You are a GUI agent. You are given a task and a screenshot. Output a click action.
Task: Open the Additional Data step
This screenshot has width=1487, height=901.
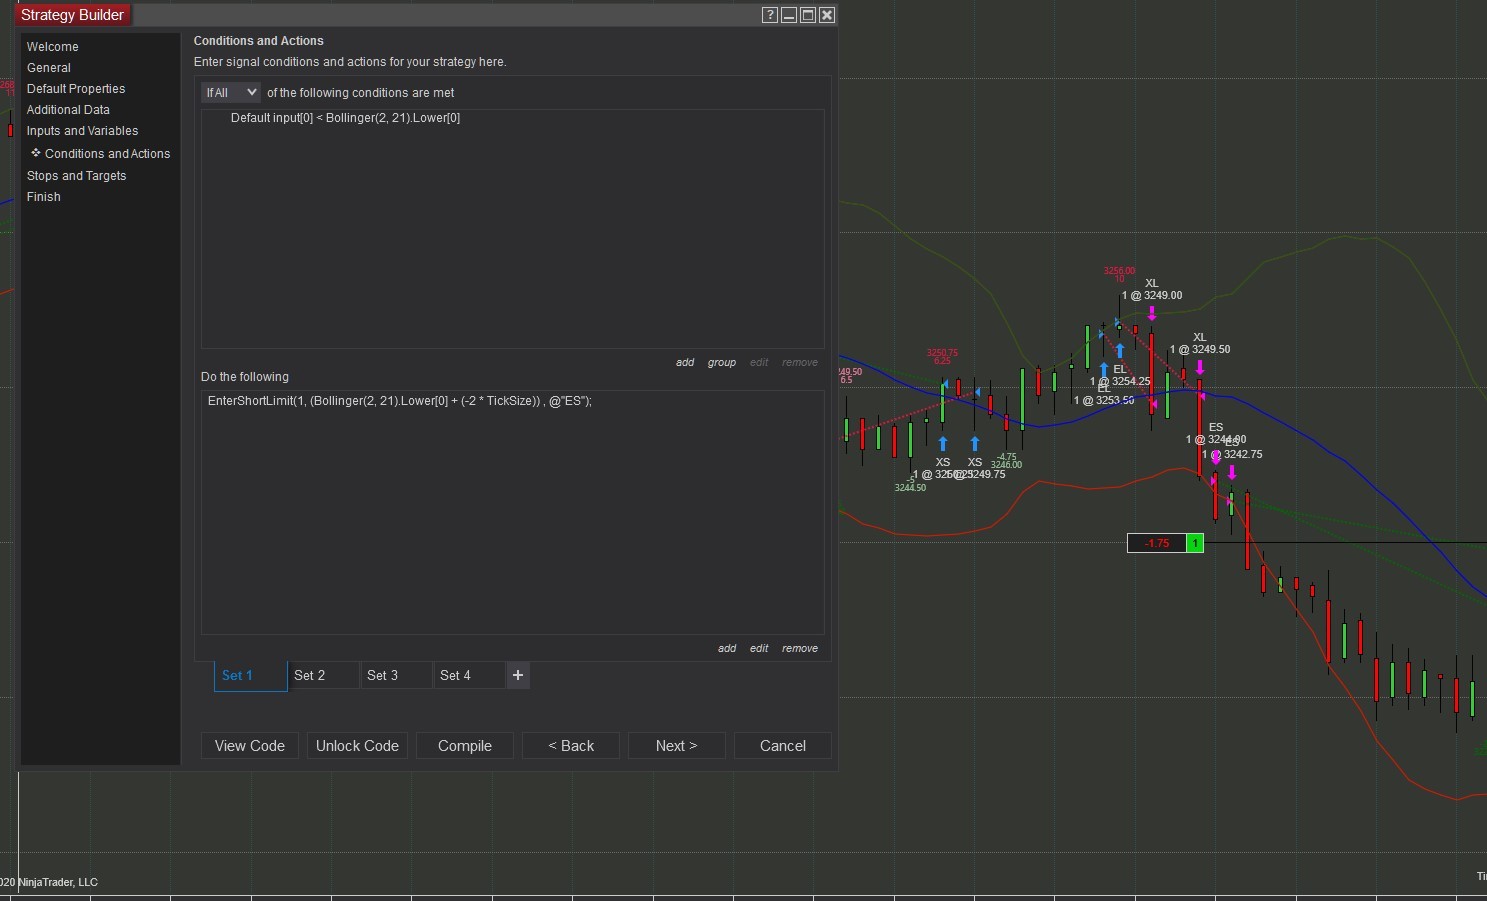click(x=68, y=110)
